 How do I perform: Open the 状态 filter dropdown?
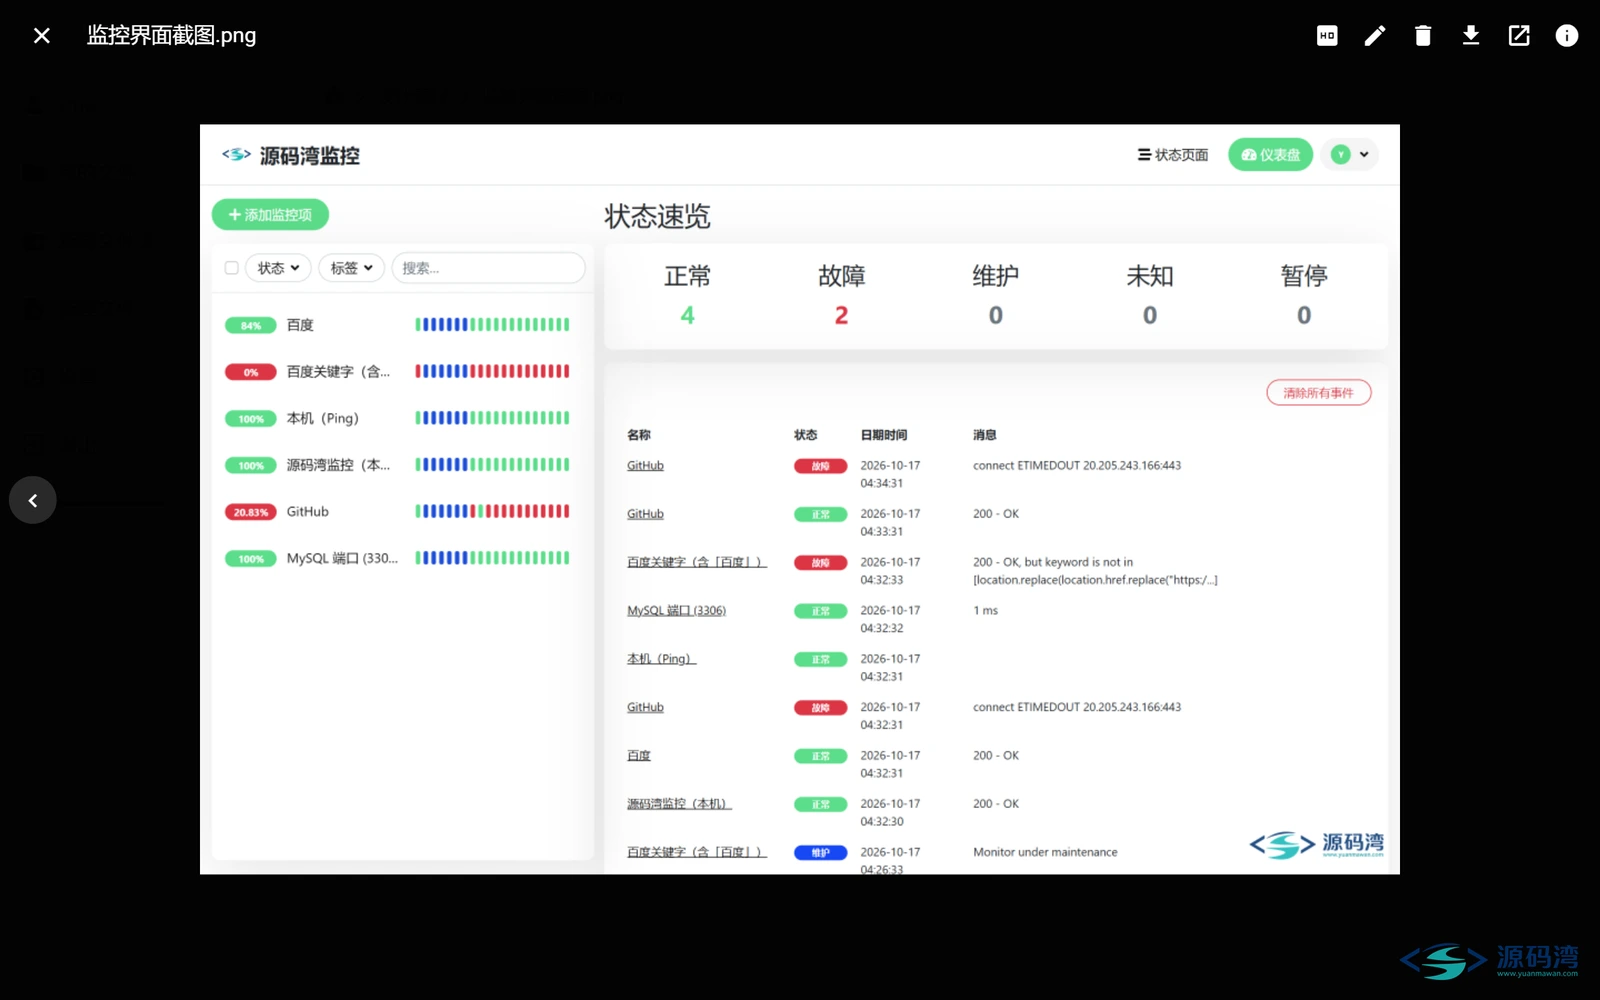click(x=278, y=268)
